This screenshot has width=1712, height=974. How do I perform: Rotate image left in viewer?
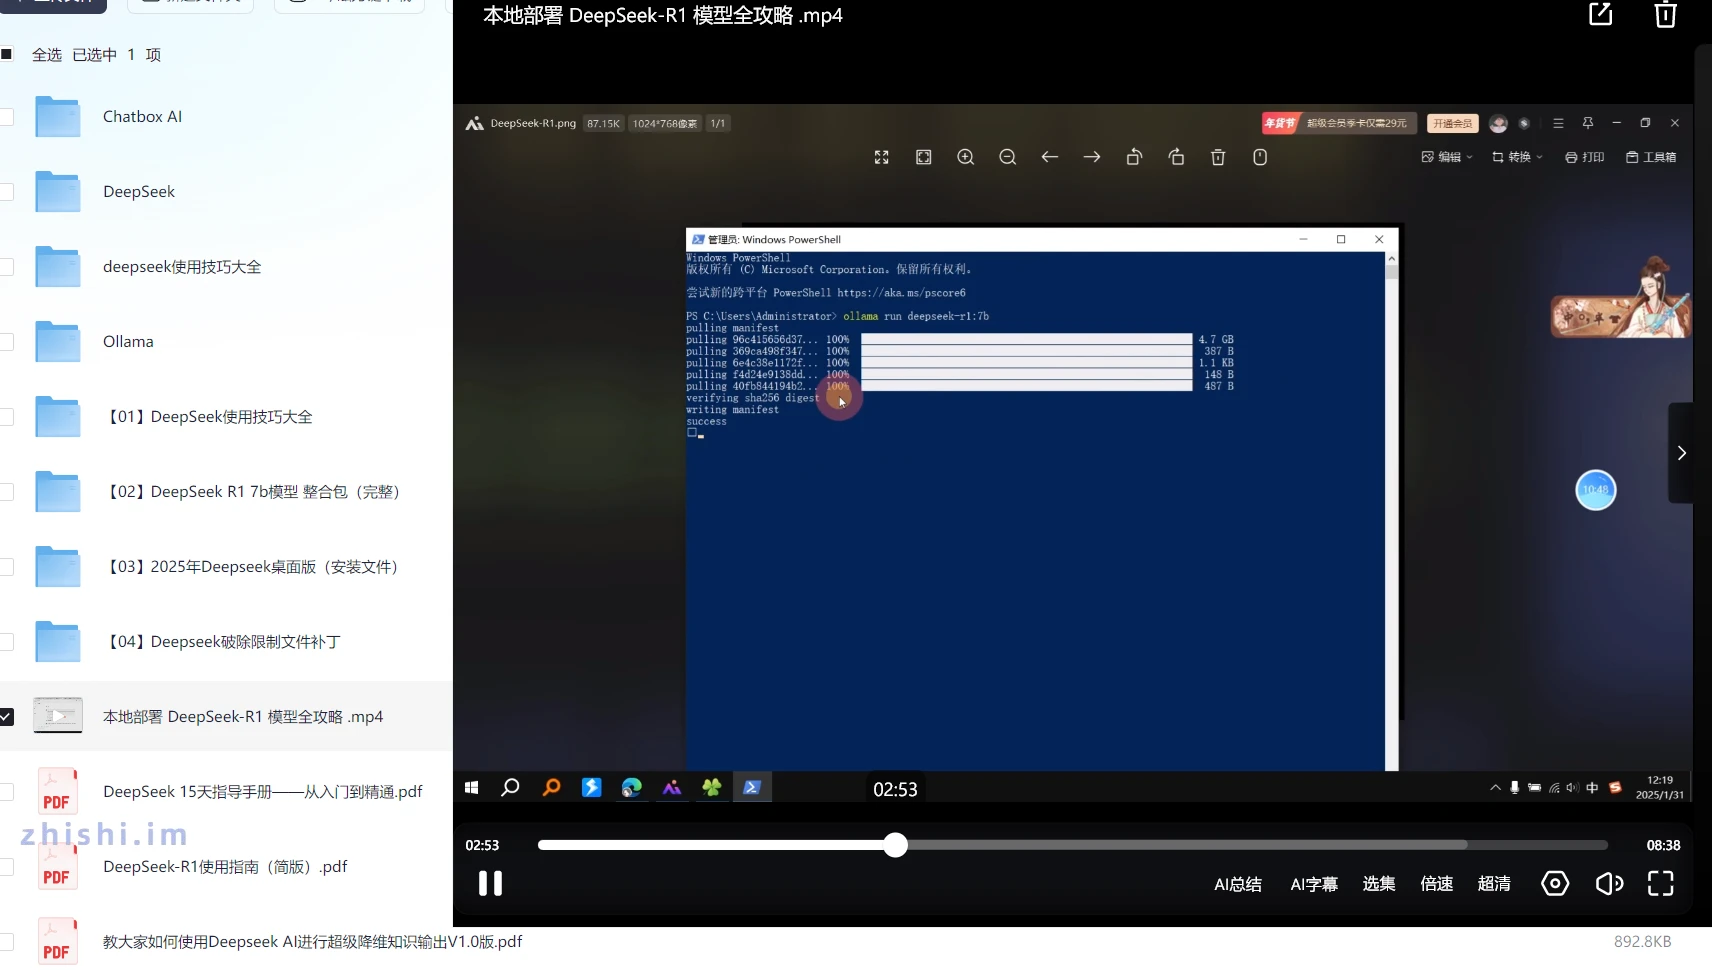pyautogui.click(x=1133, y=157)
